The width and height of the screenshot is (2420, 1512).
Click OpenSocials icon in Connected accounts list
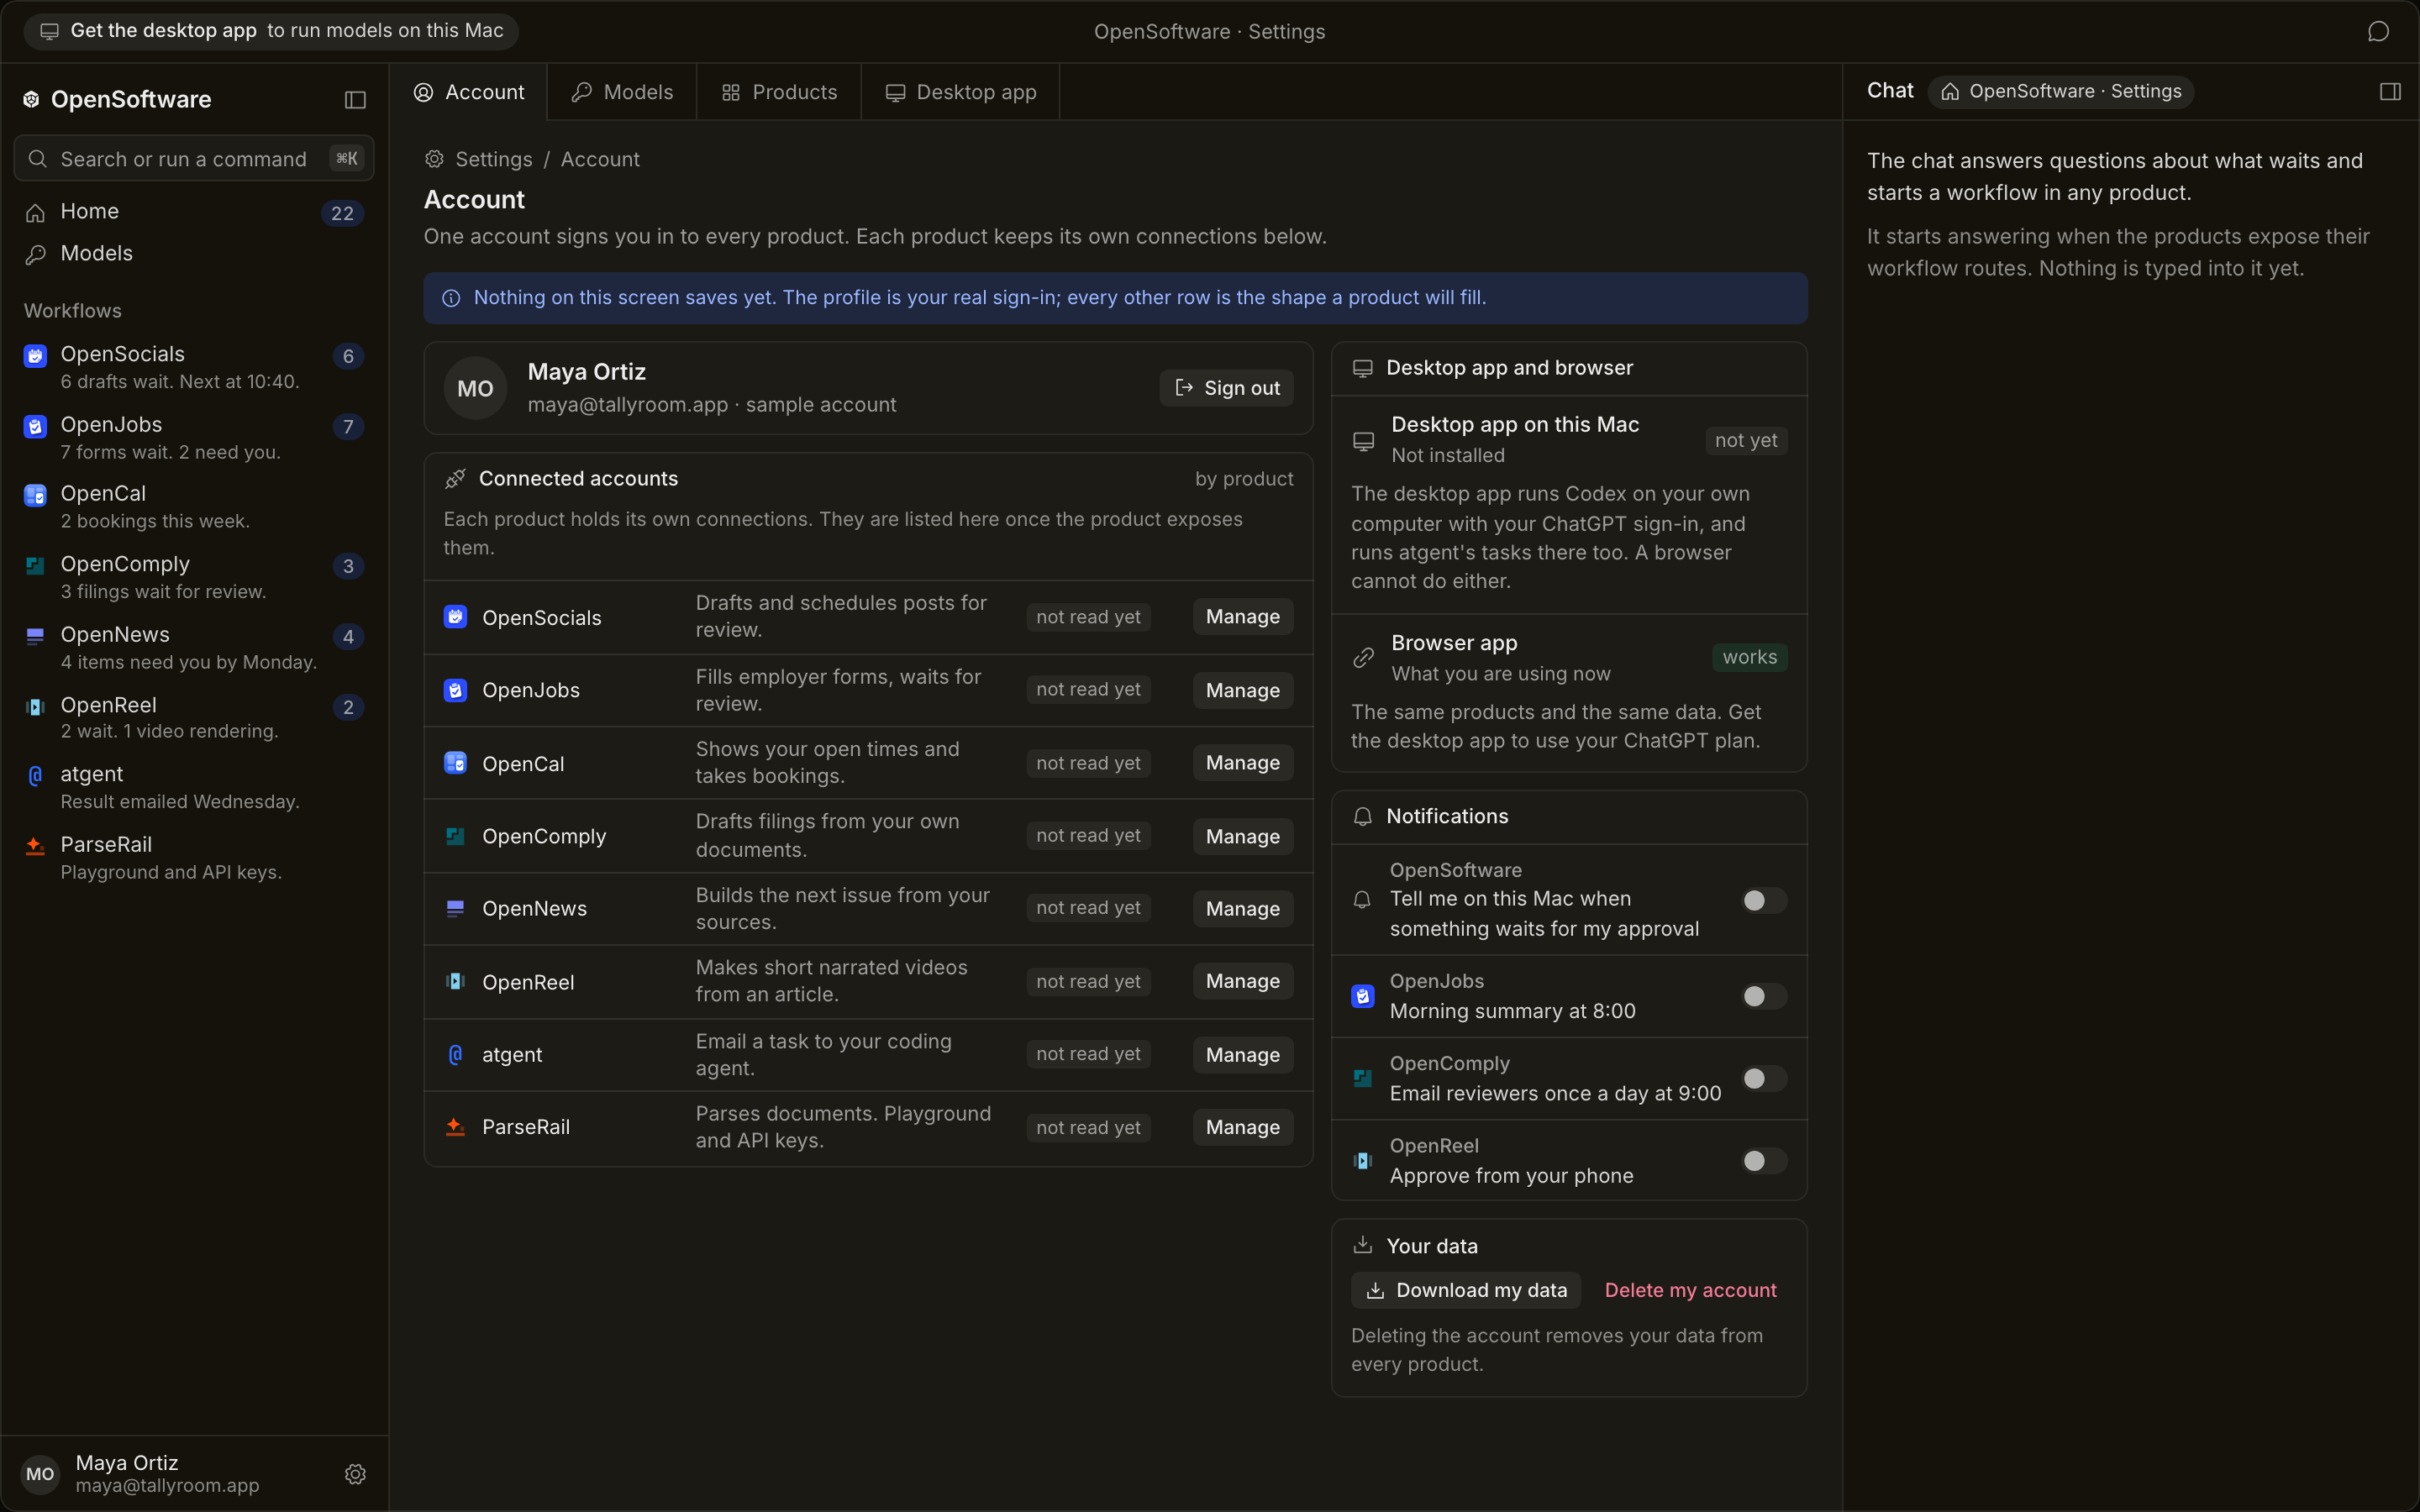[x=455, y=617]
